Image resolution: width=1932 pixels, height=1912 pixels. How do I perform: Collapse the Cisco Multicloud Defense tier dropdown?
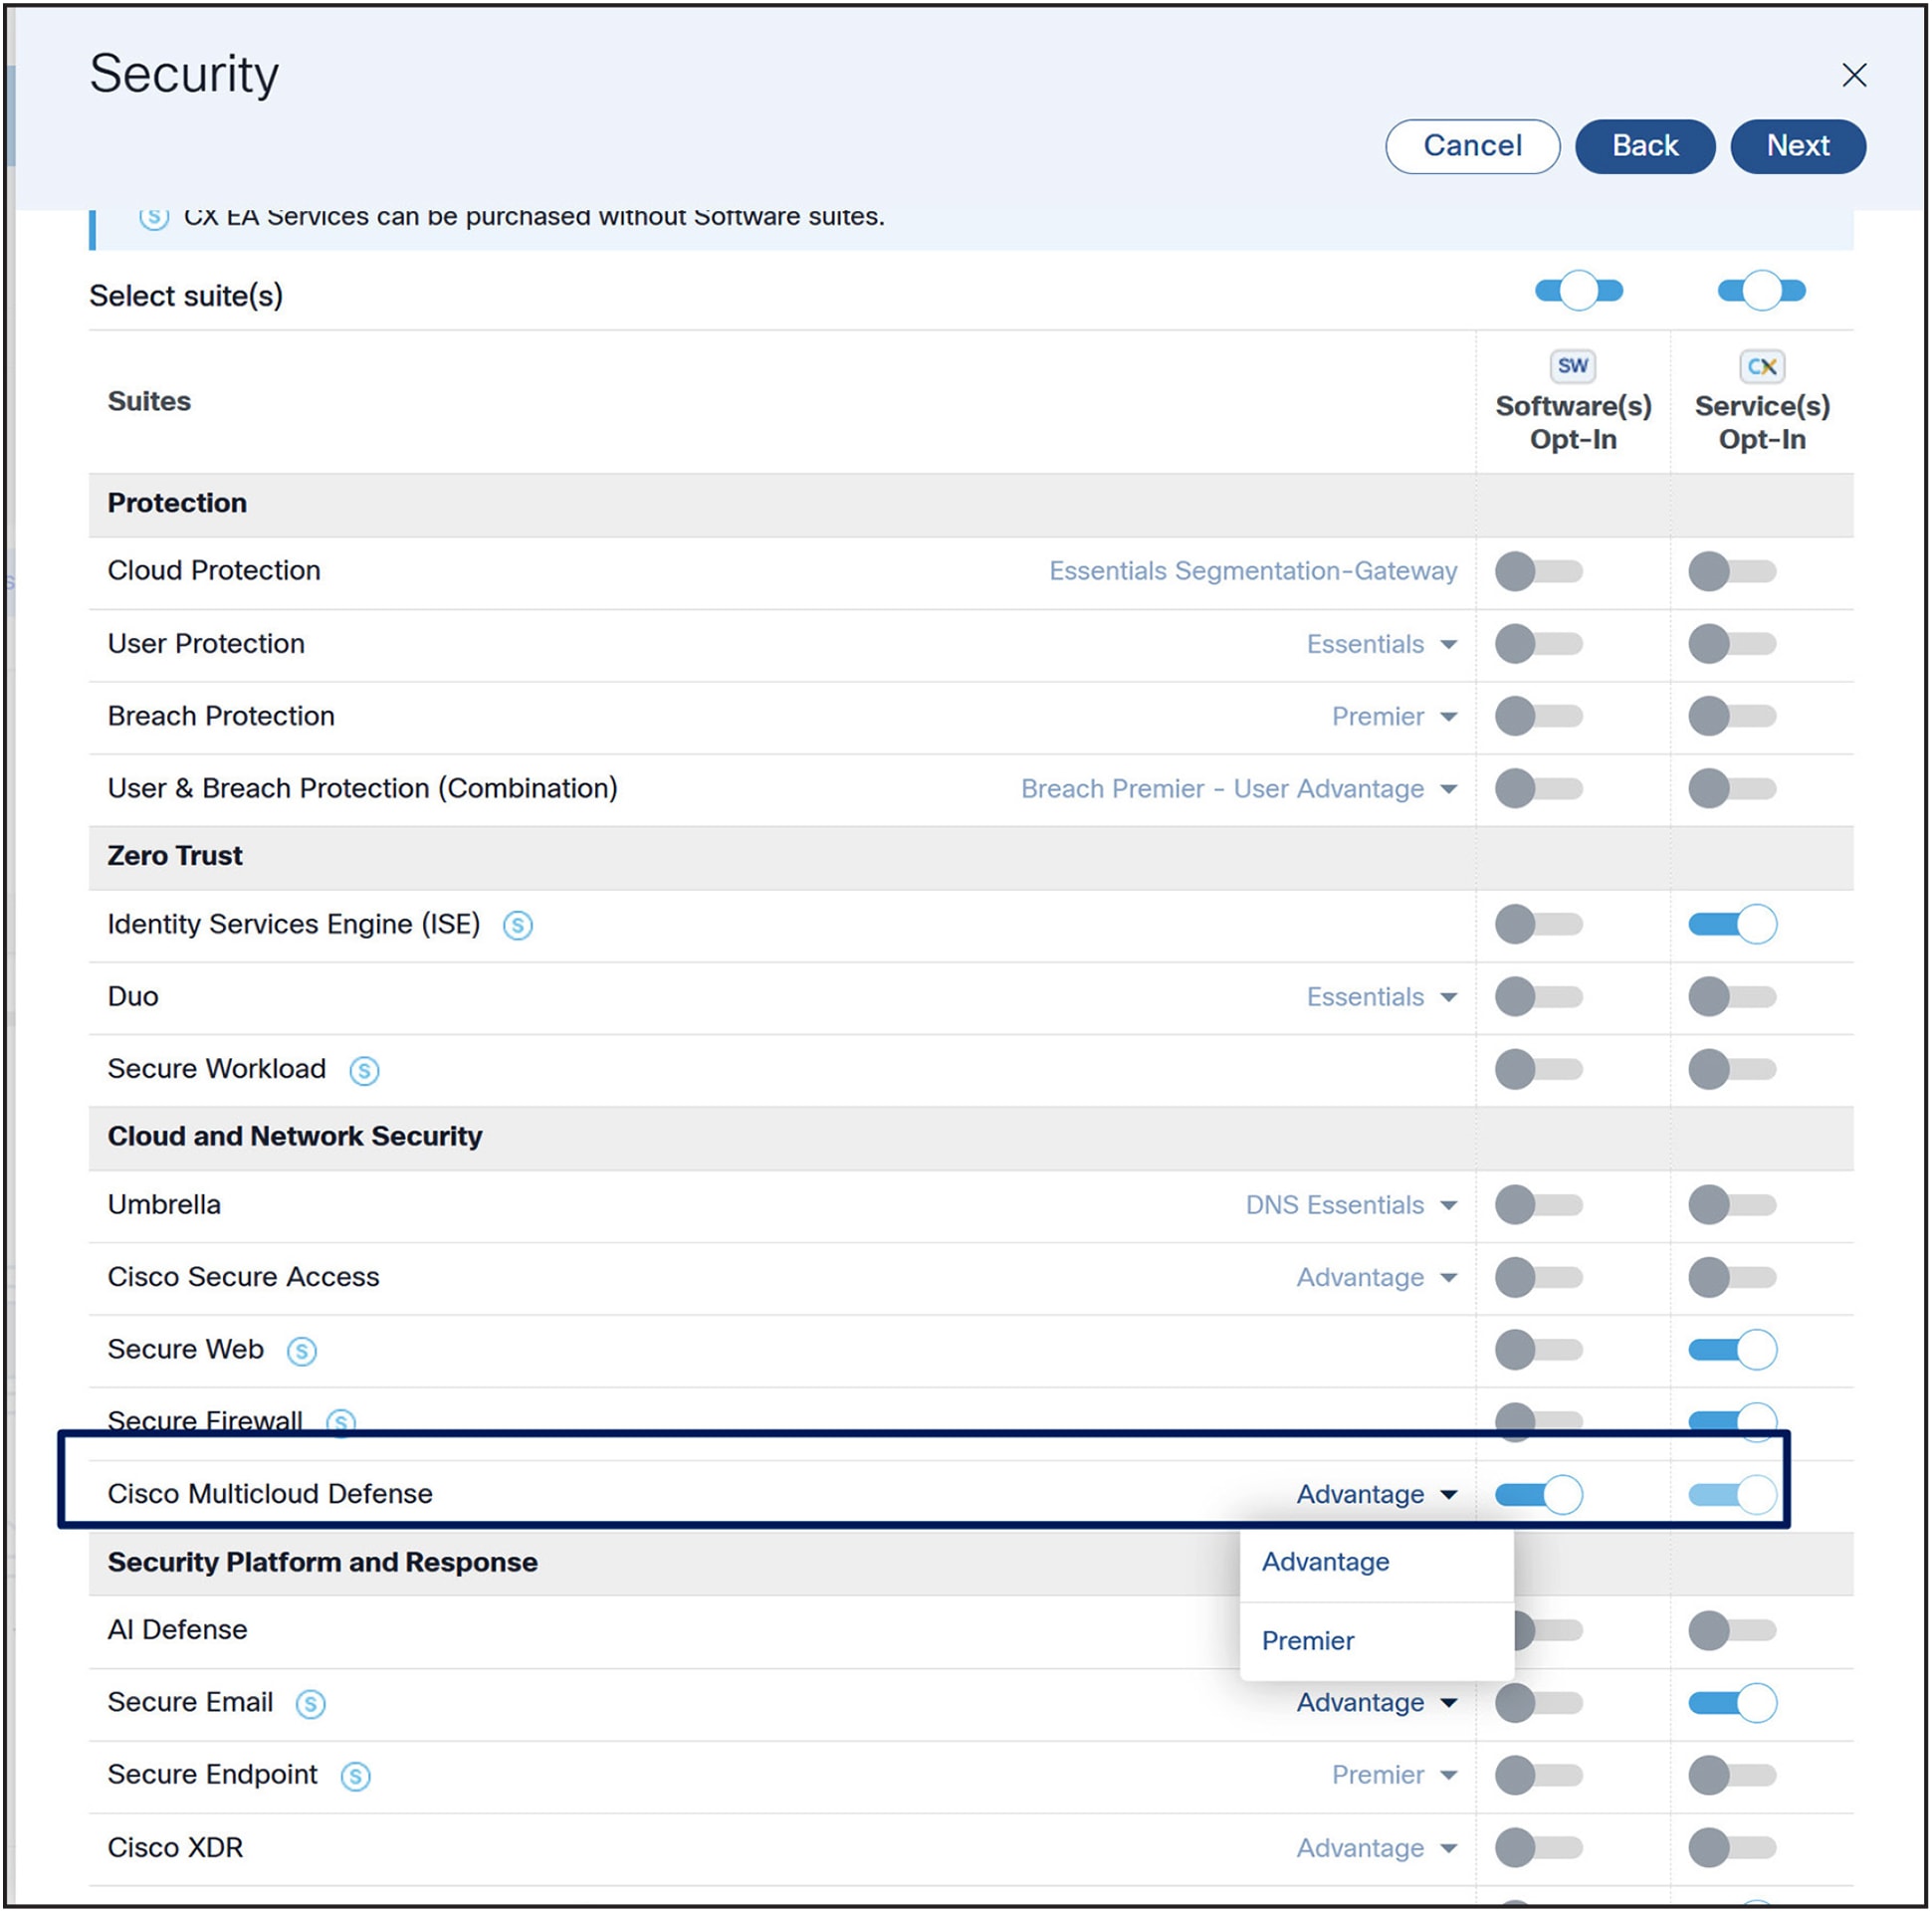1376,1495
